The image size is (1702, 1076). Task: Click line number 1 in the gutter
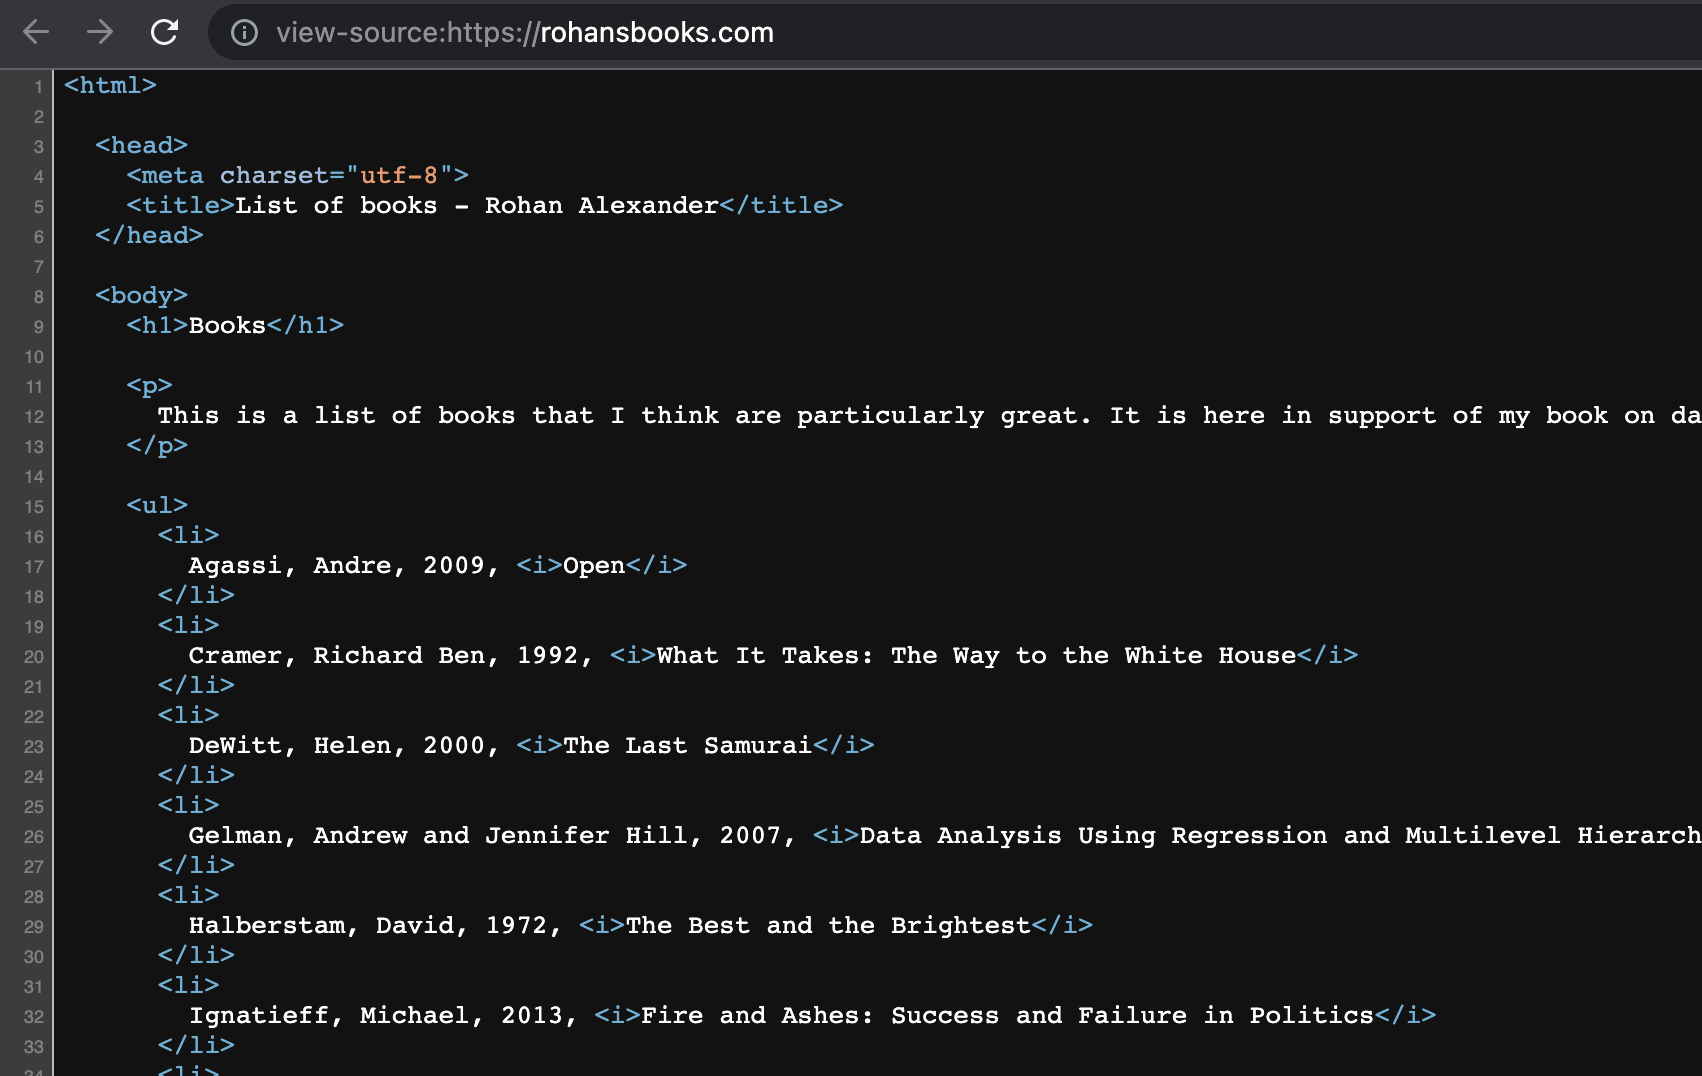pos(38,87)
